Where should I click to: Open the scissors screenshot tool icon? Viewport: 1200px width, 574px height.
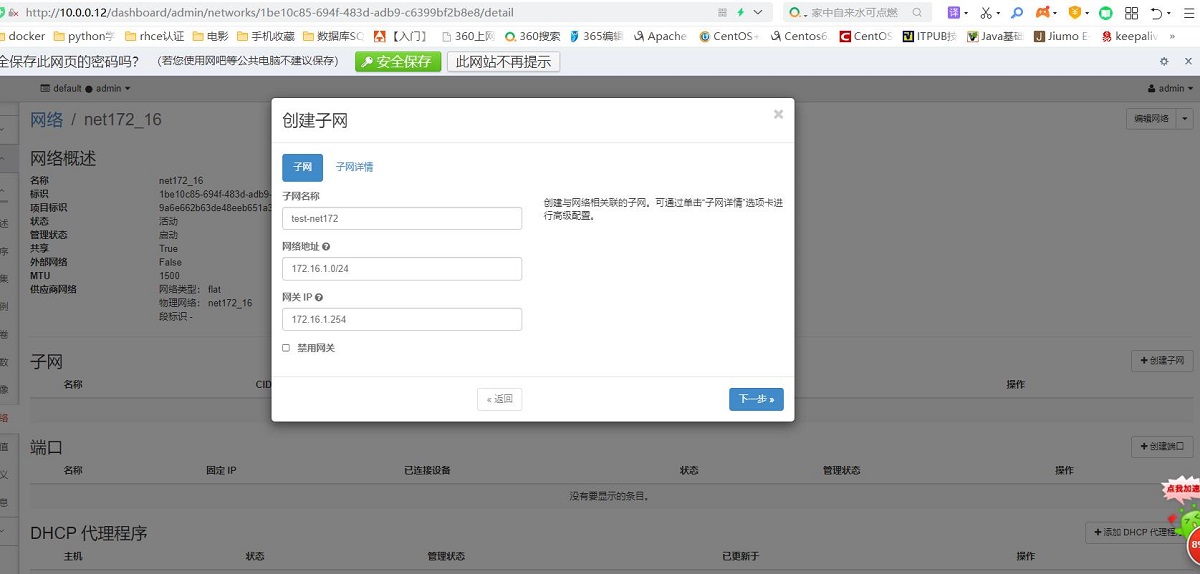tap(986, 12)
